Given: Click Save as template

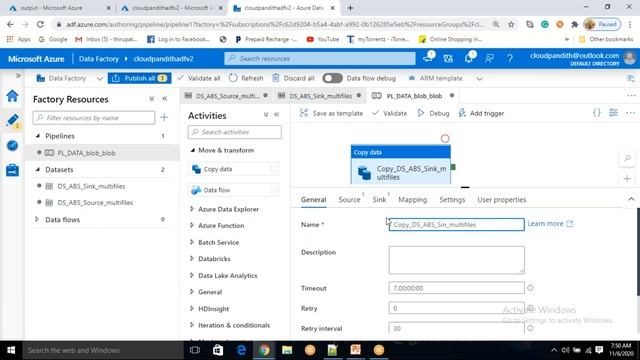Looking at the screenshot, I should [x=331, y=113].
